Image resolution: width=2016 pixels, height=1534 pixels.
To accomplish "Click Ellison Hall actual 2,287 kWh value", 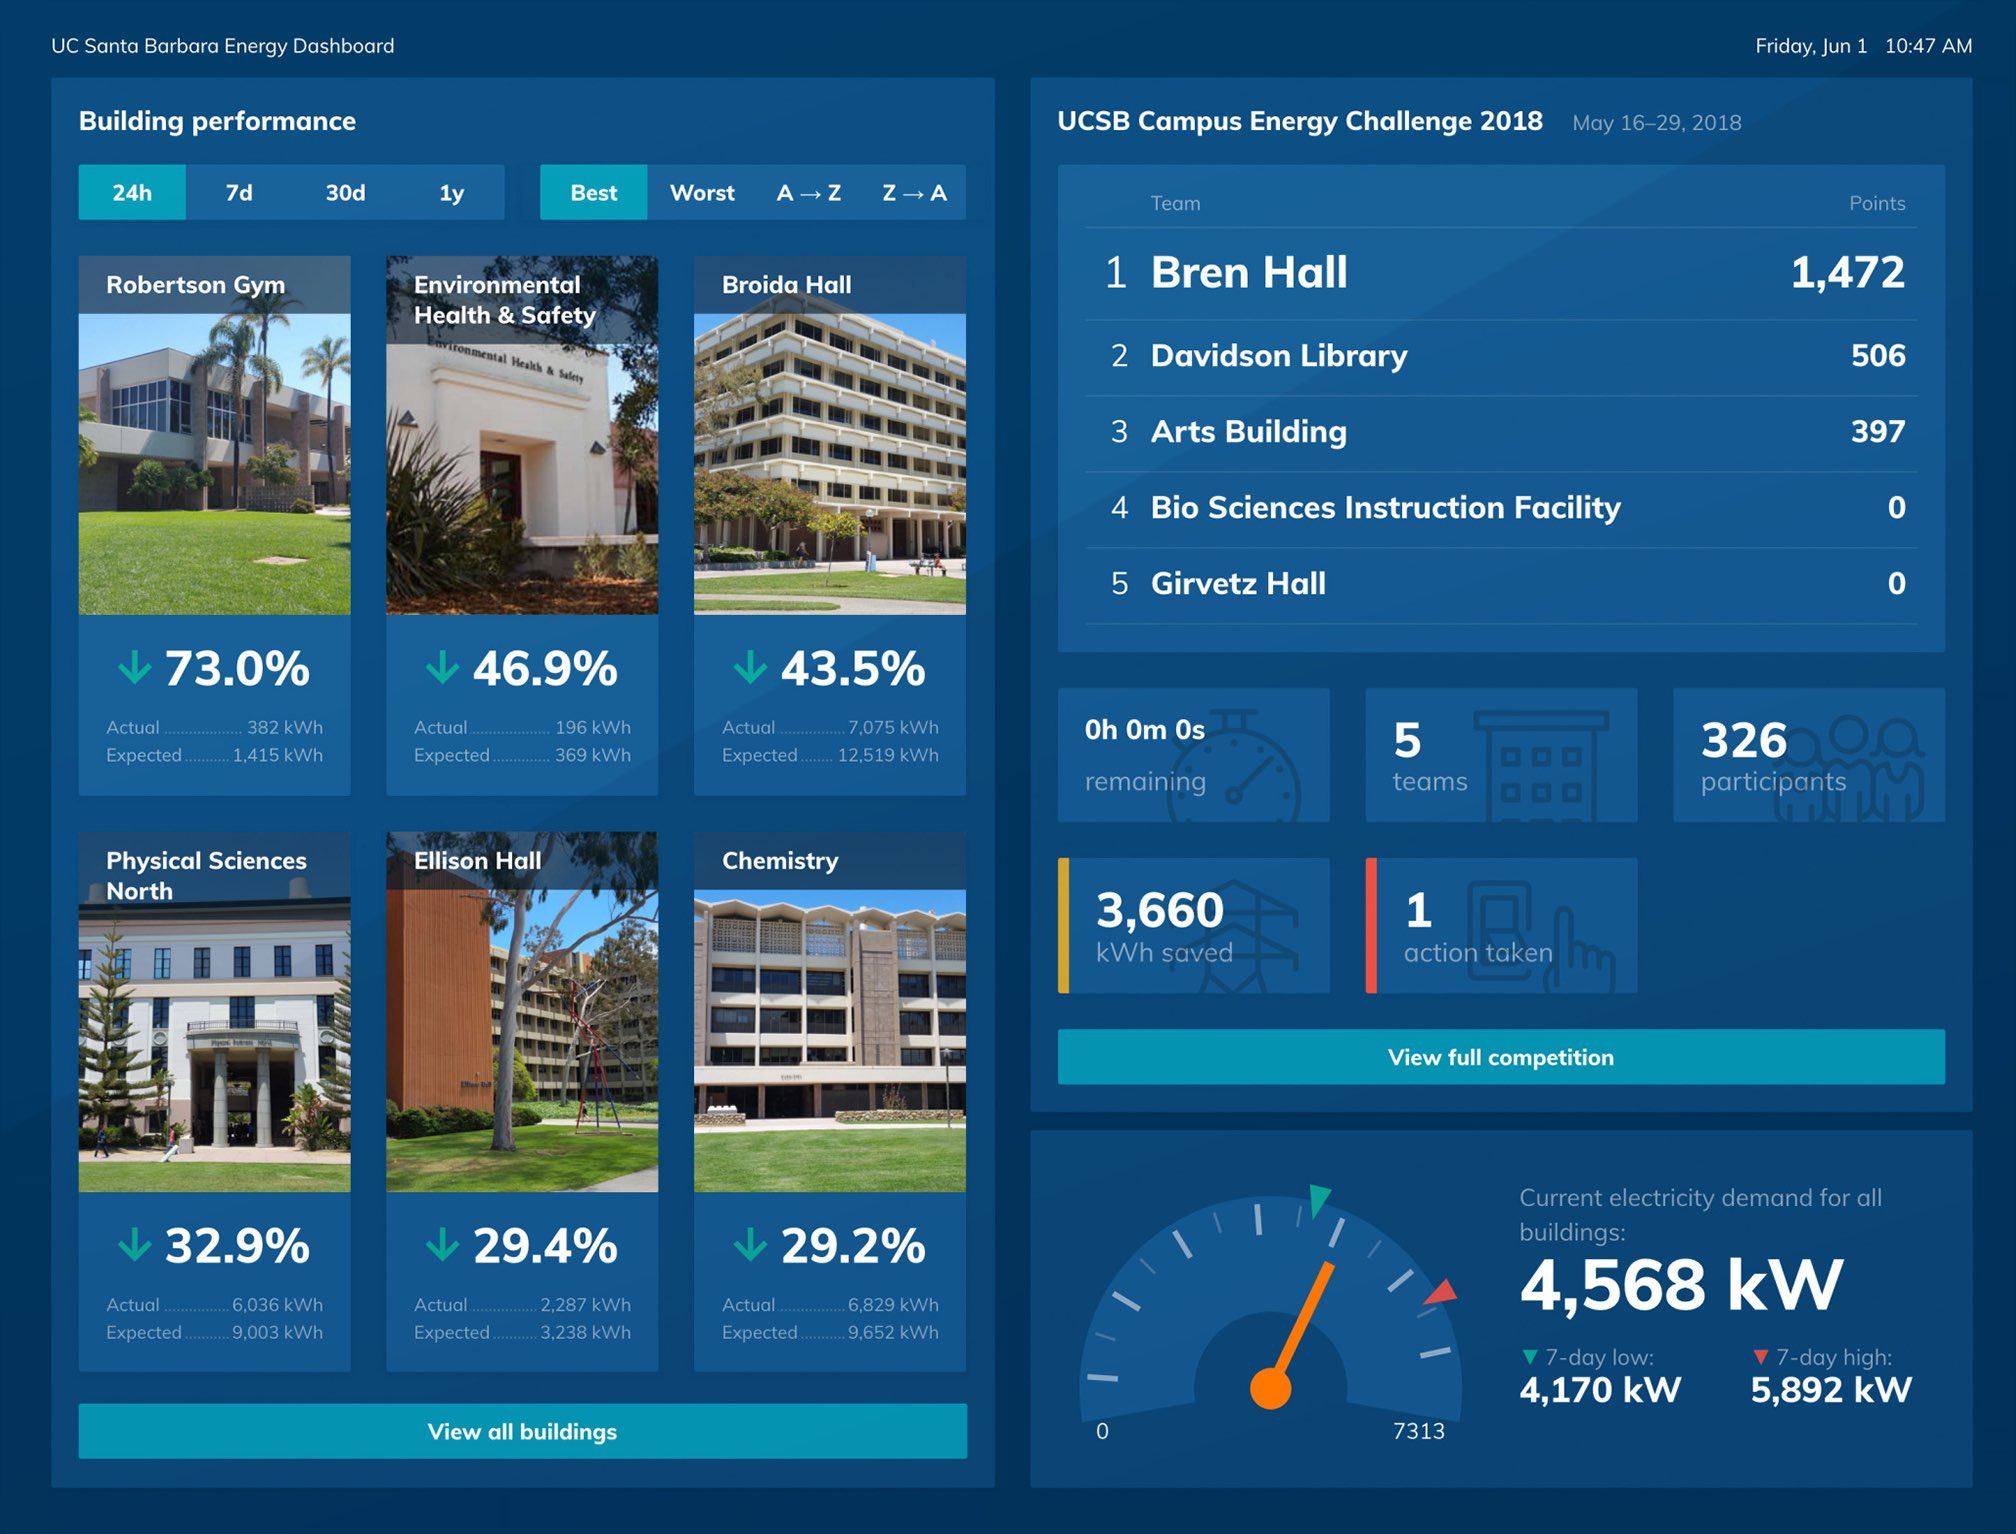I will tap(585, 1305).
